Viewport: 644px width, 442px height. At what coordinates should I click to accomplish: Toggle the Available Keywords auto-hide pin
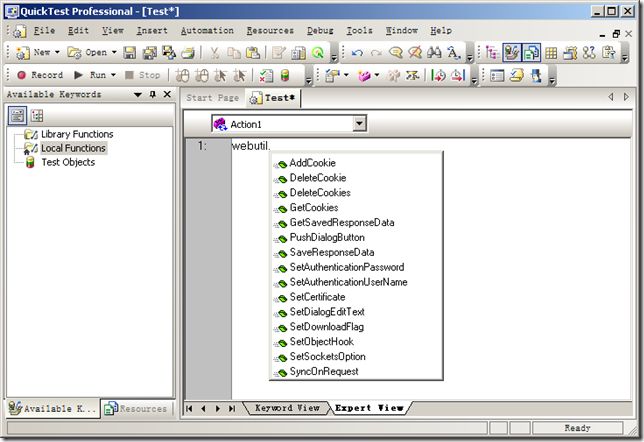[153, 94]
